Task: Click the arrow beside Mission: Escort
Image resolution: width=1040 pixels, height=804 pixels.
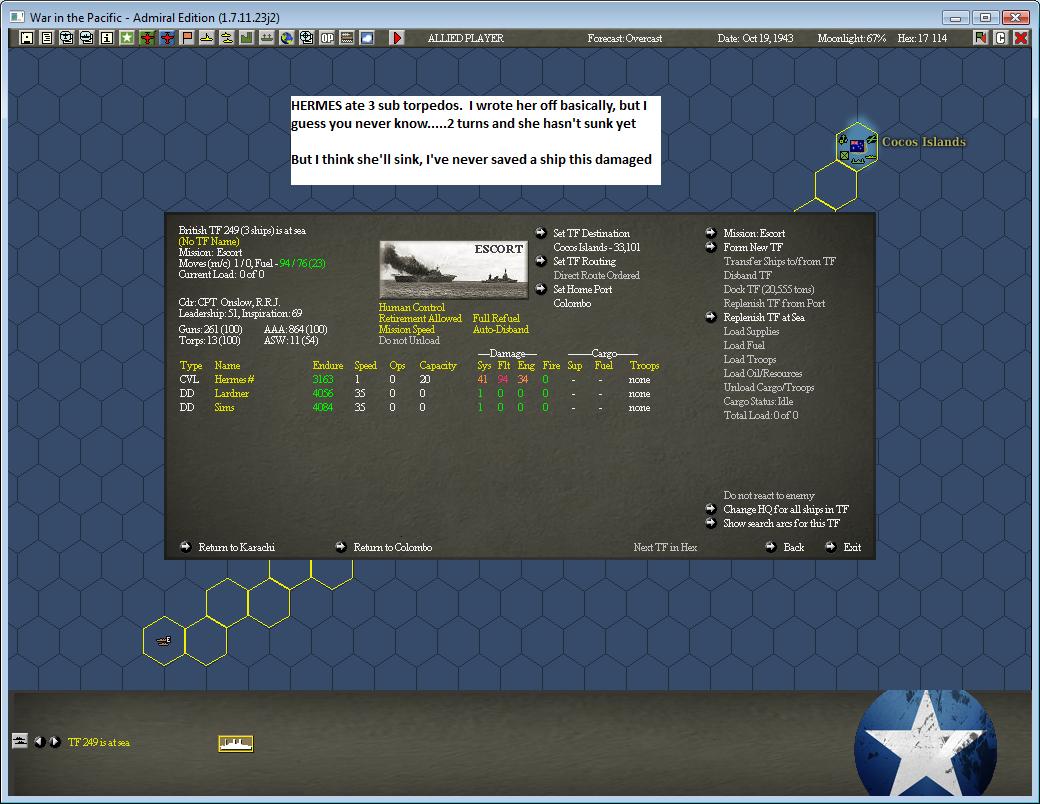Action: (x=710, y=233)
